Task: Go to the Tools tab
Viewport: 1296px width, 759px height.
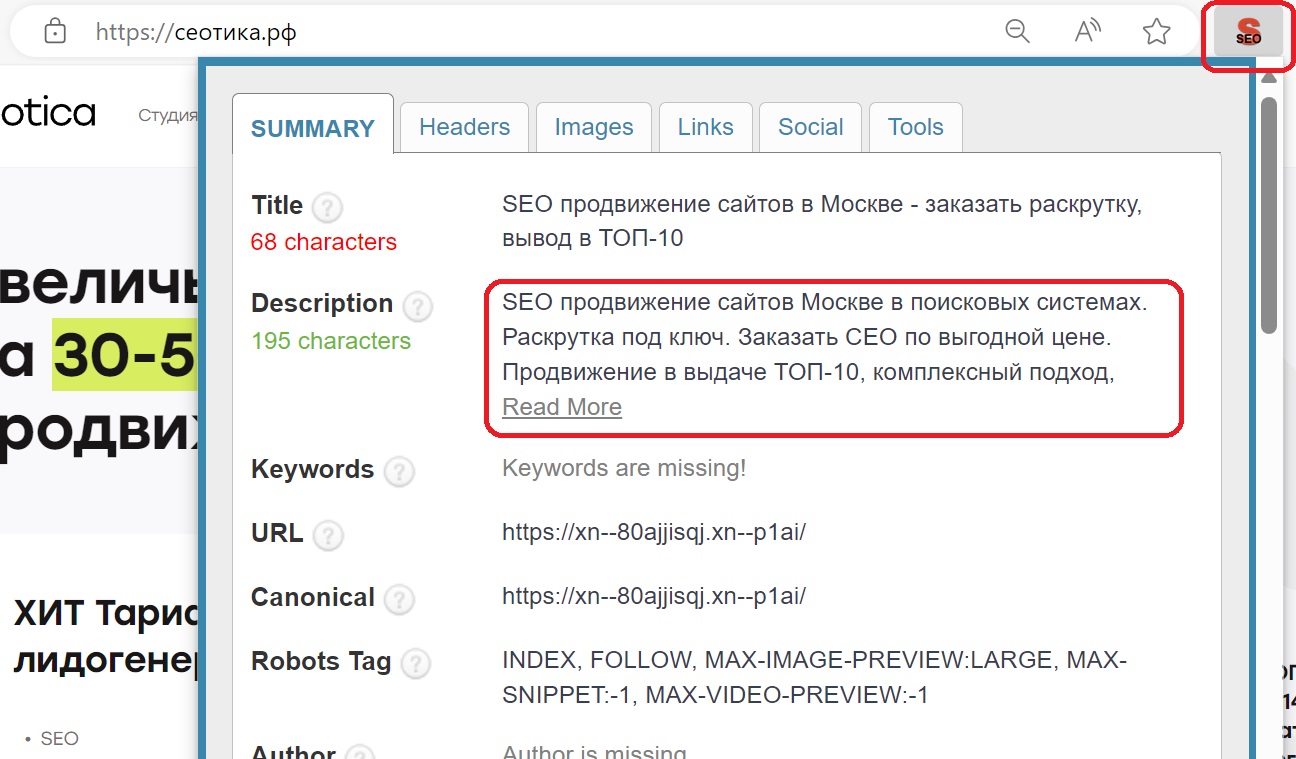Action: coord(915,127)
